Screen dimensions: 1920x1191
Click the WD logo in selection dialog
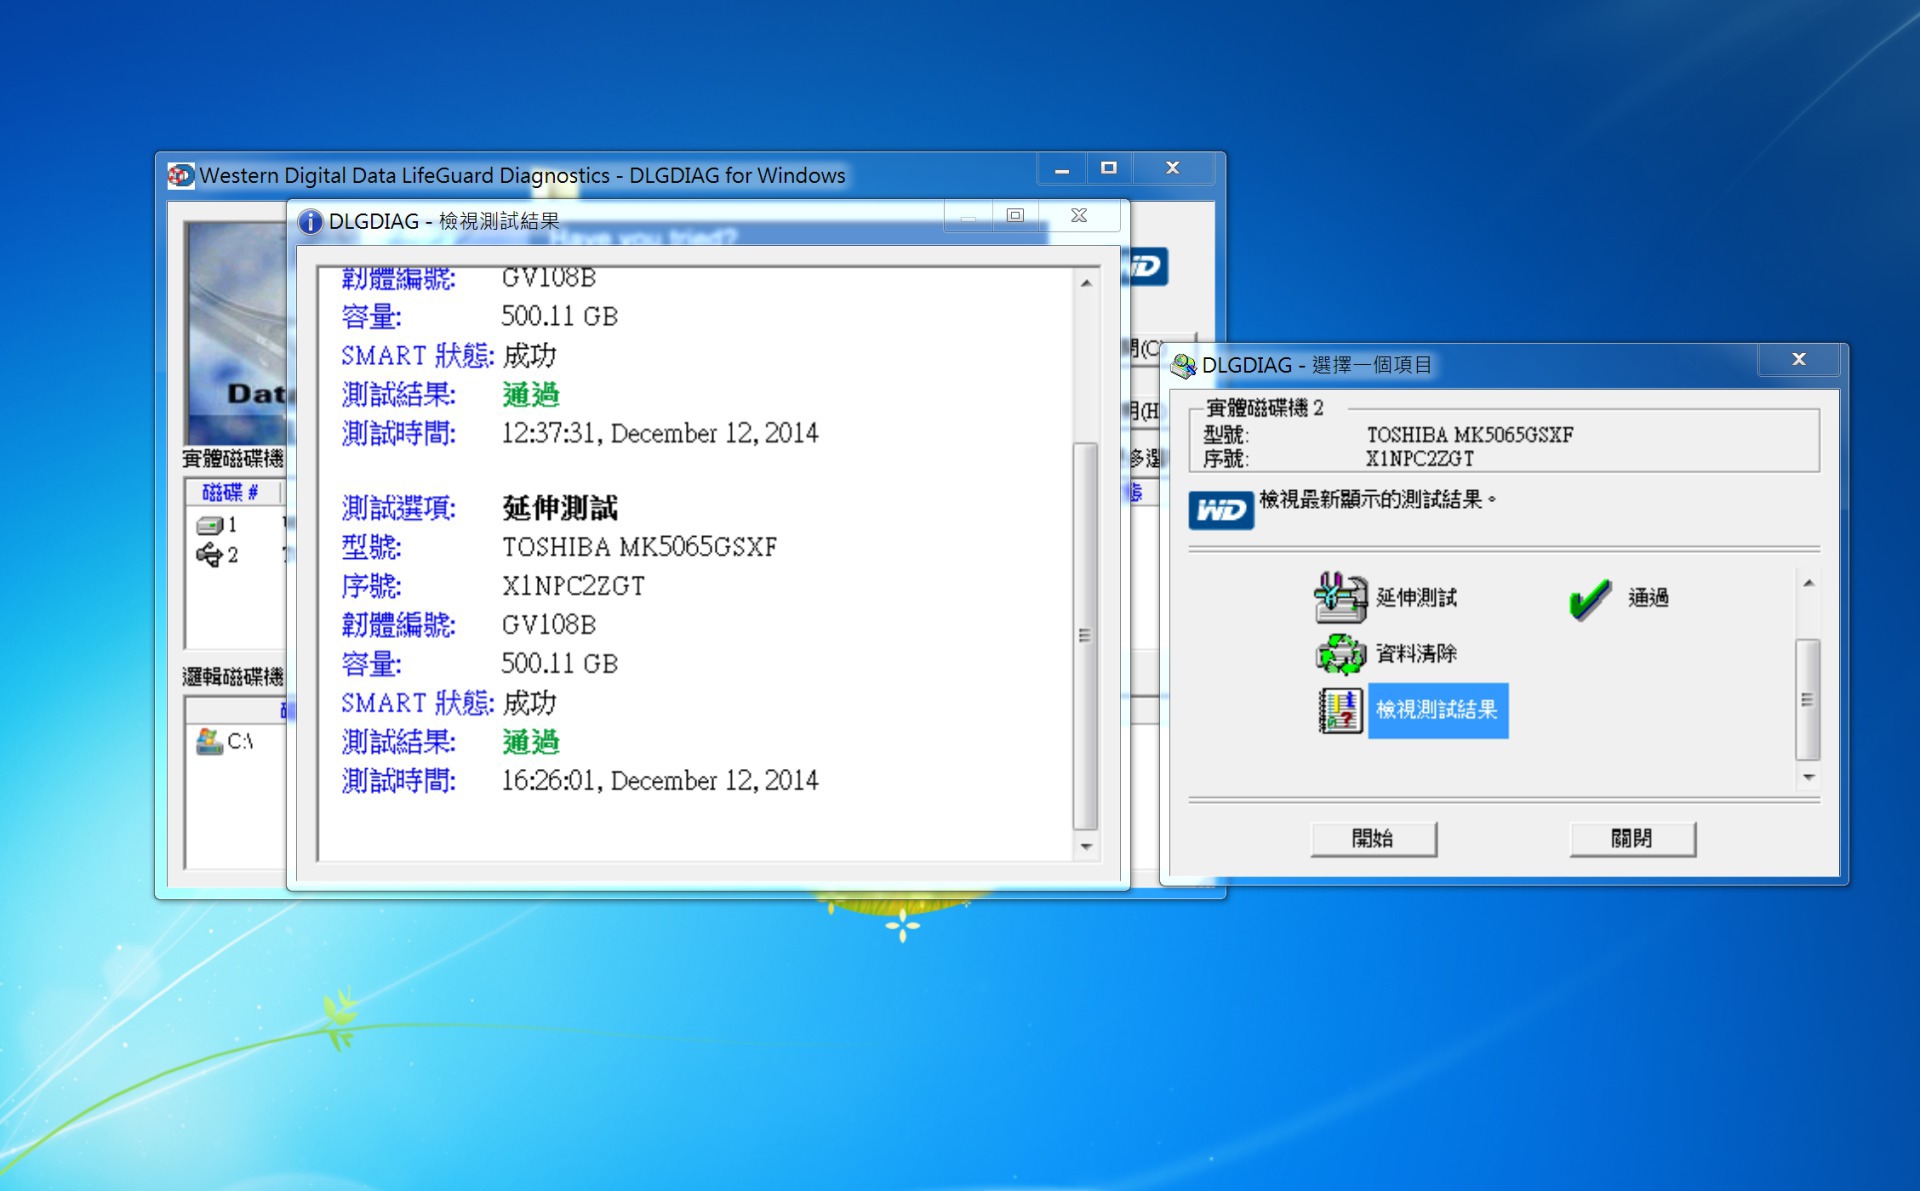point(1221,510)
